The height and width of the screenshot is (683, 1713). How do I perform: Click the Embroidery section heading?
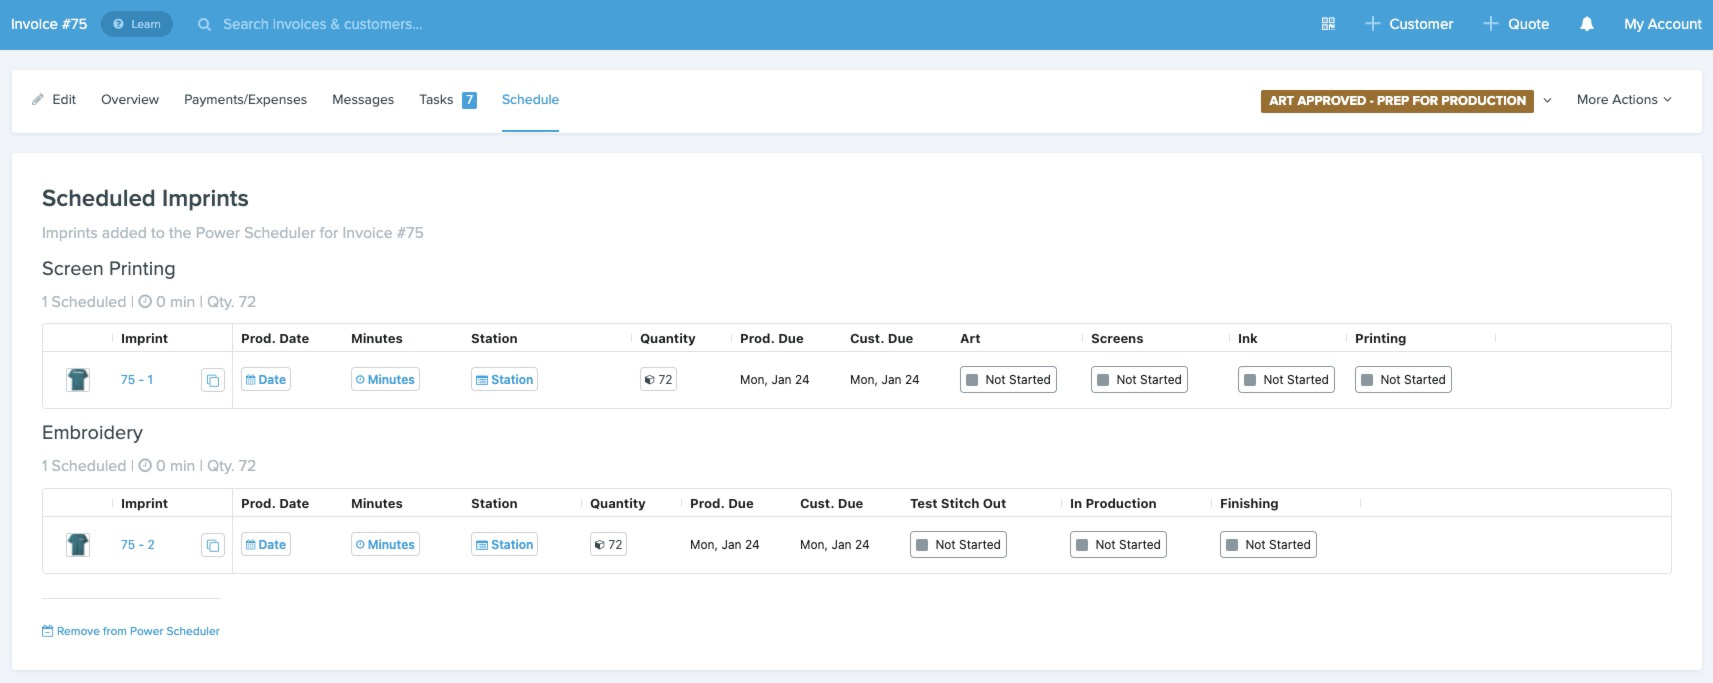pos(93,433)
